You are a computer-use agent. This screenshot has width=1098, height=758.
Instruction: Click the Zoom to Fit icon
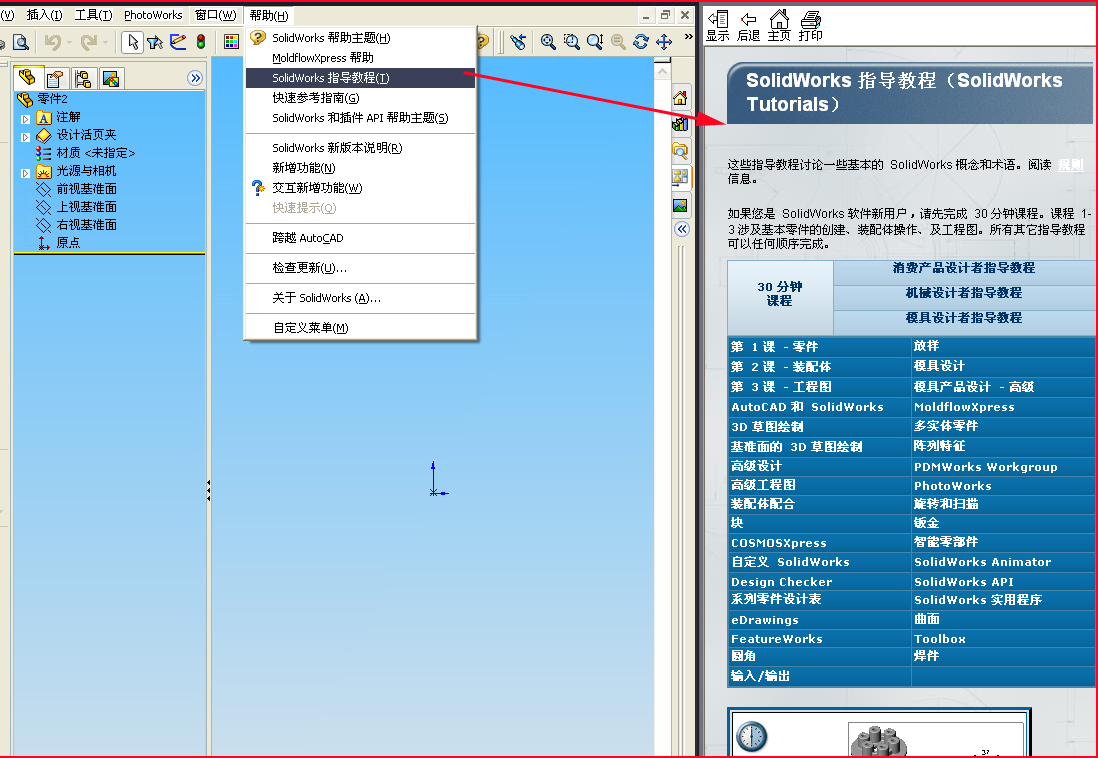coord(548,42)
